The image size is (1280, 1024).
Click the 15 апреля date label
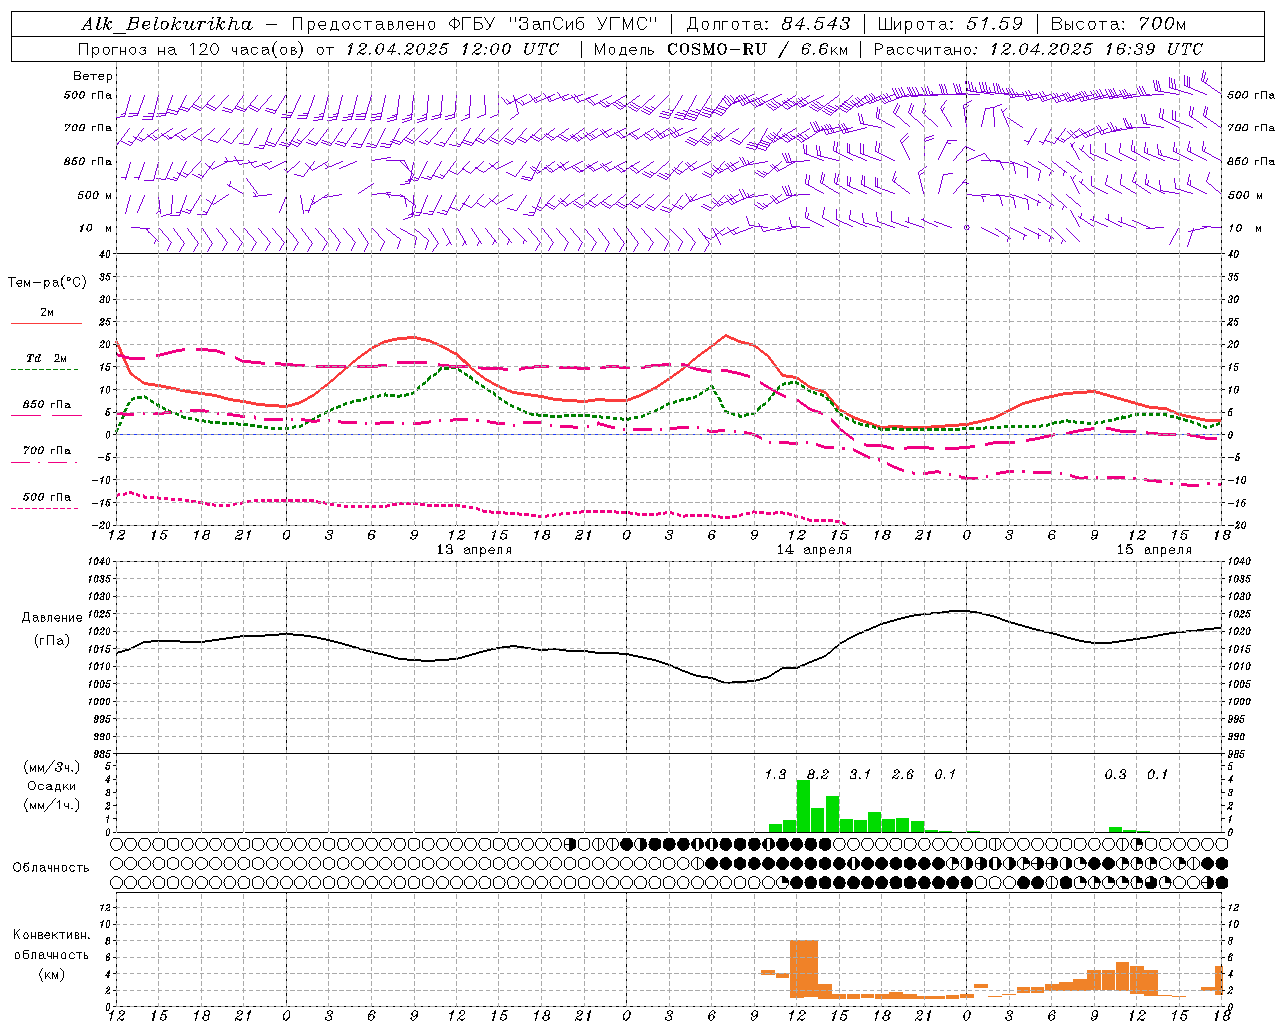(1154, 550)
